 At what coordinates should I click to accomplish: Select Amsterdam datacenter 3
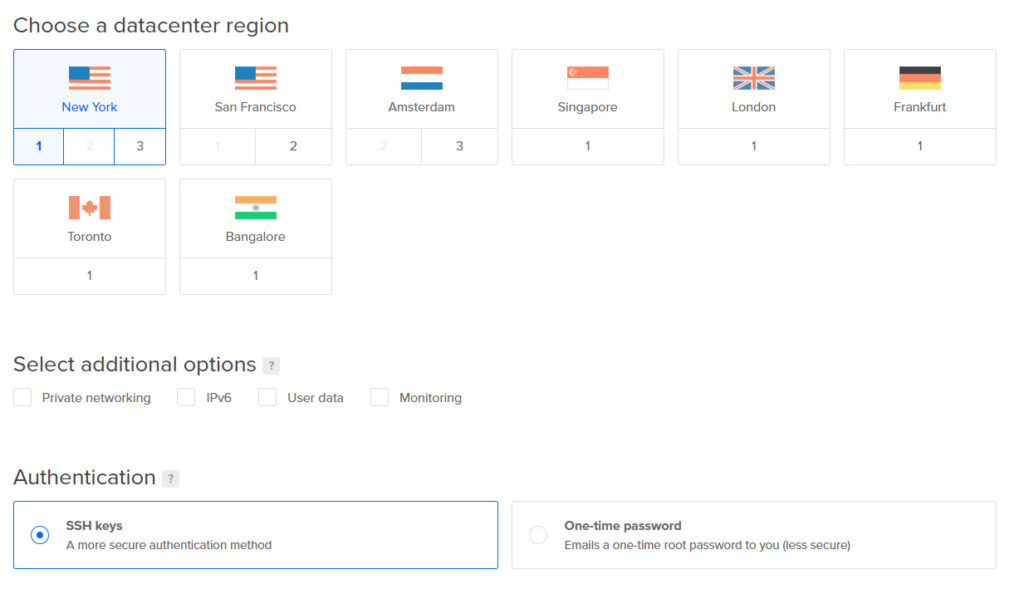459,146
